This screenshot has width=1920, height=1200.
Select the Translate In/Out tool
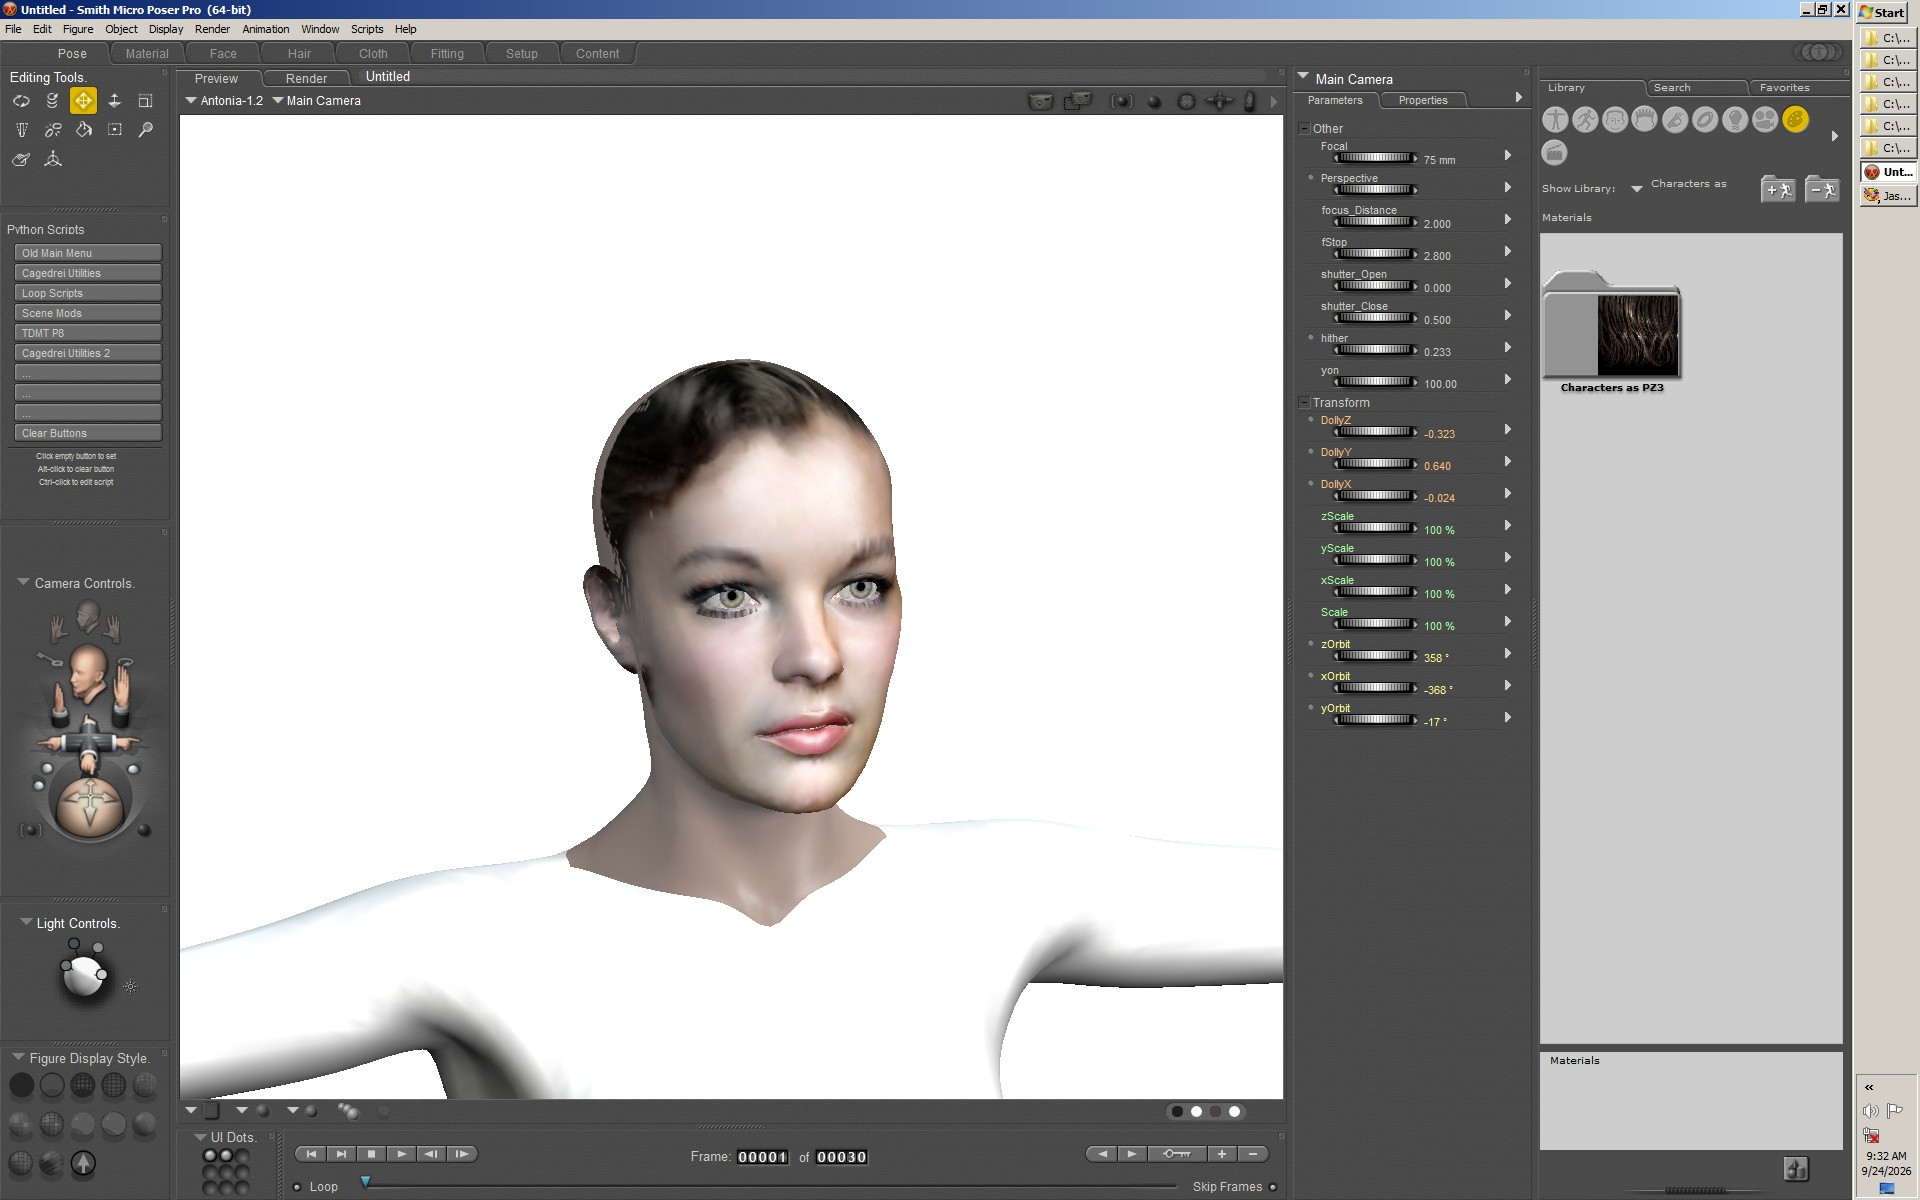point(115,101)
